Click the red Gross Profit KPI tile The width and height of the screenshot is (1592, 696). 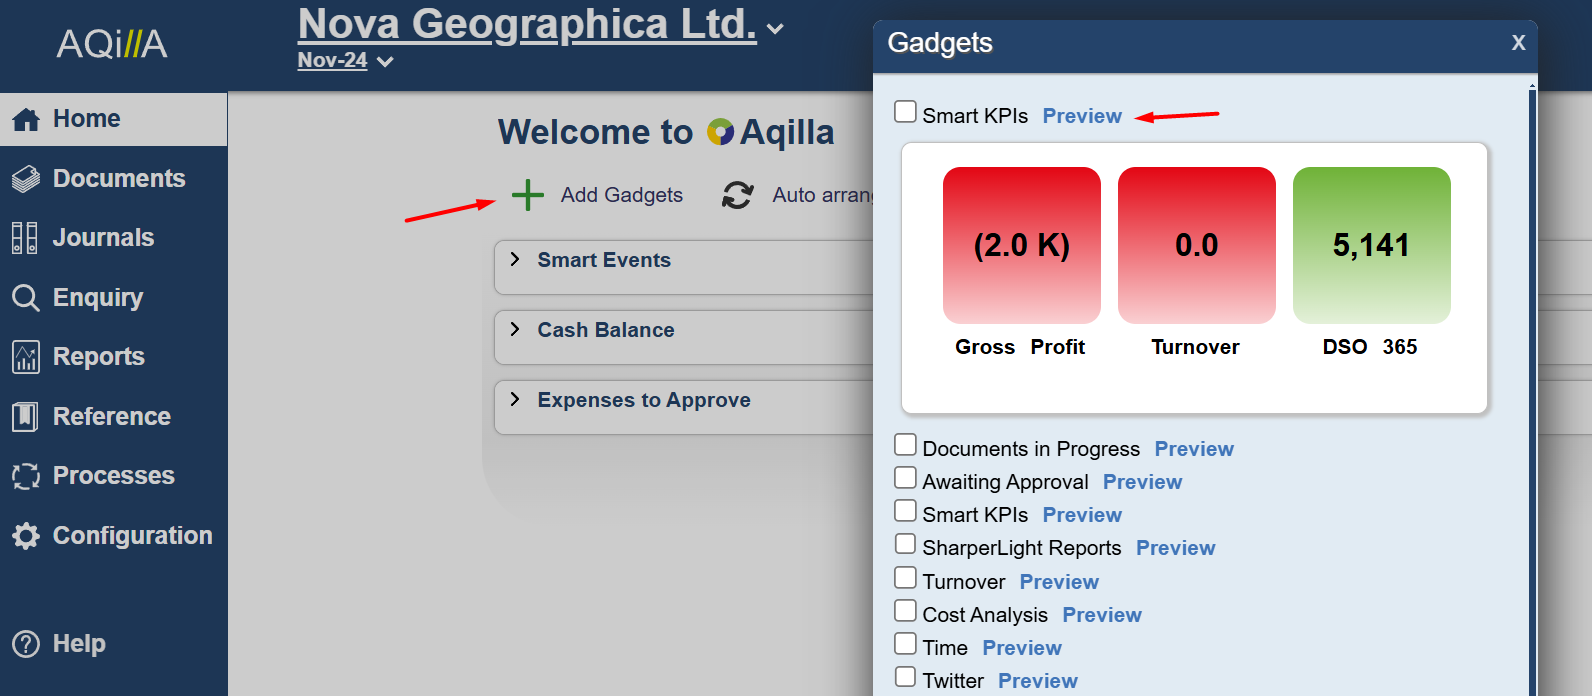[x=1021, y=245]
